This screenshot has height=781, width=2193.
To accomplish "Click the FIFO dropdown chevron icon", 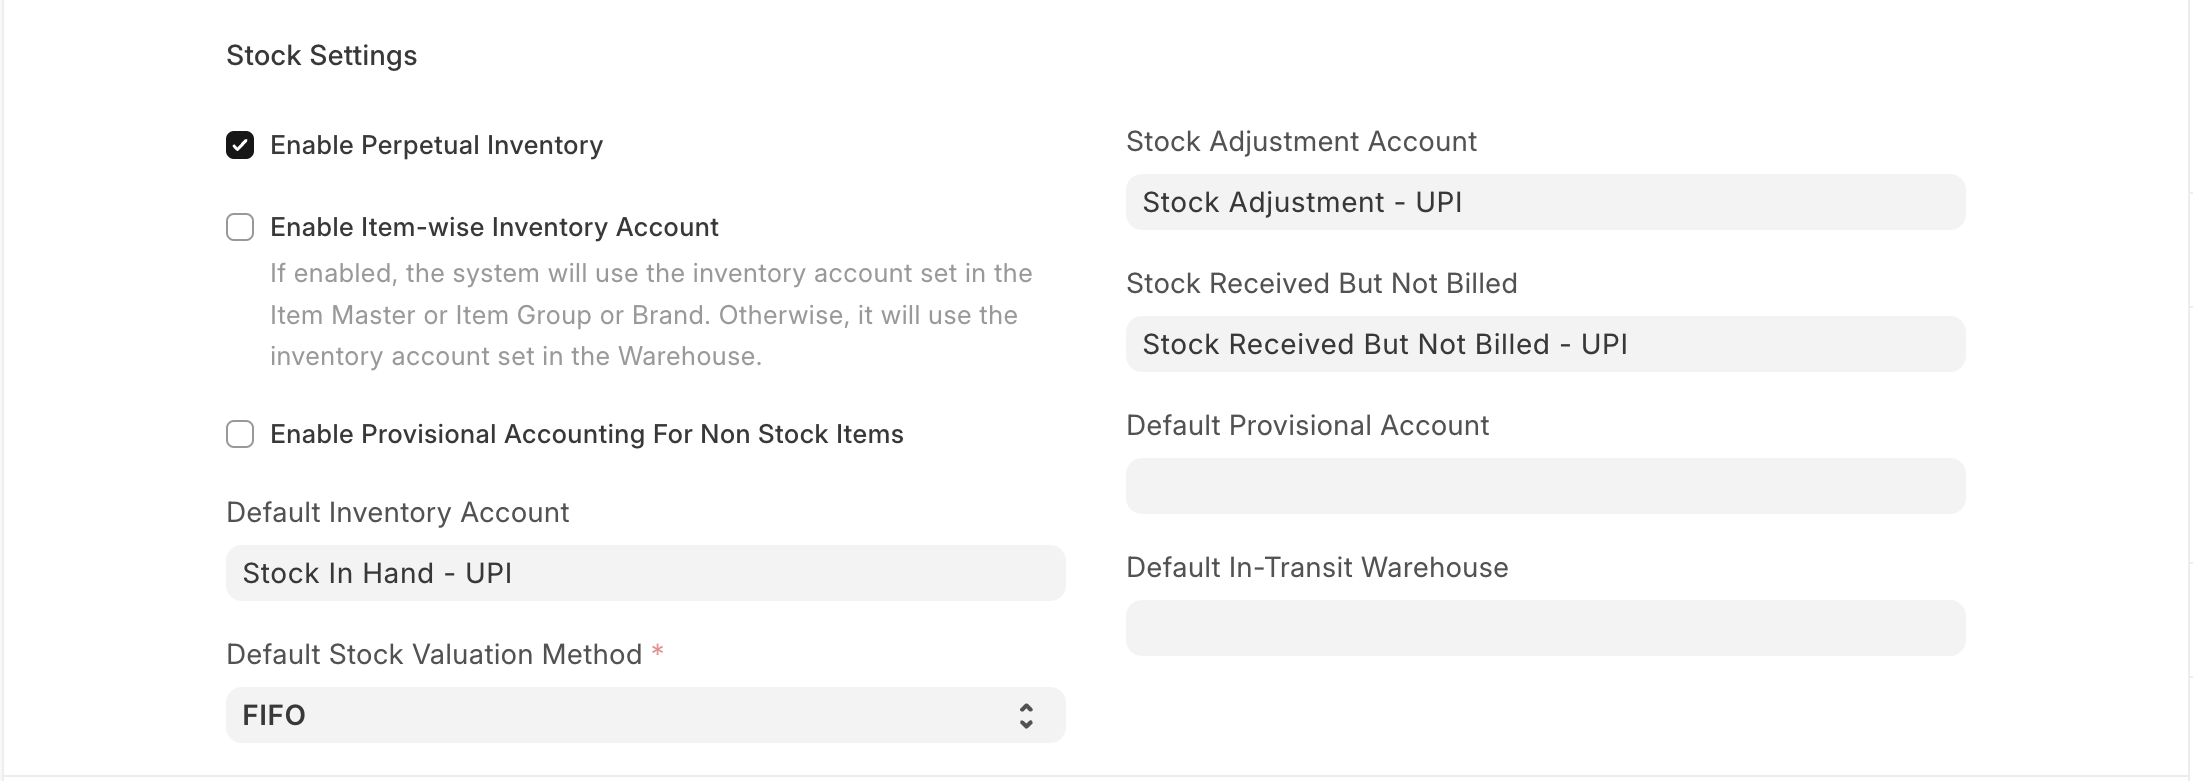I will [x=1025, y=714].
